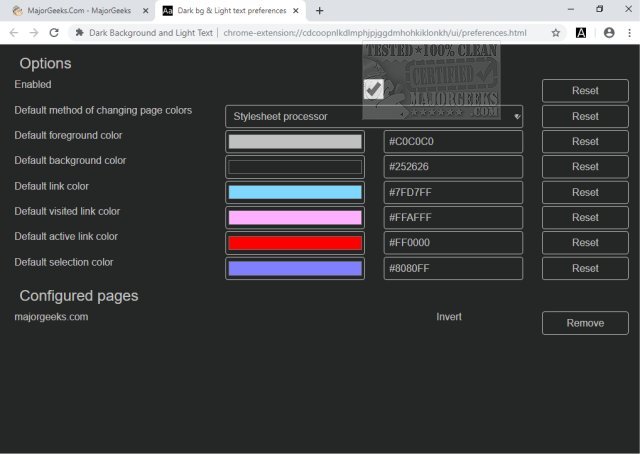Reset the default visited link color
The width and height of the screenshot is (640, 454).
click(585, 217)
